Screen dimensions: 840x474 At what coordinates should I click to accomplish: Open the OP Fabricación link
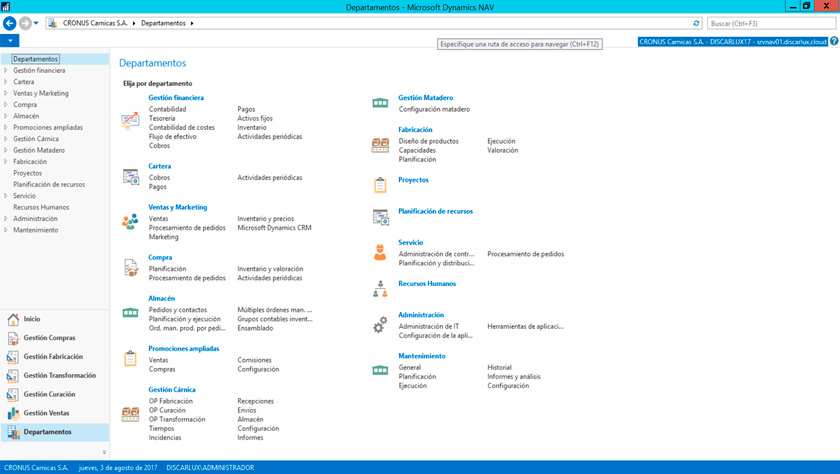tap(171, 401)
